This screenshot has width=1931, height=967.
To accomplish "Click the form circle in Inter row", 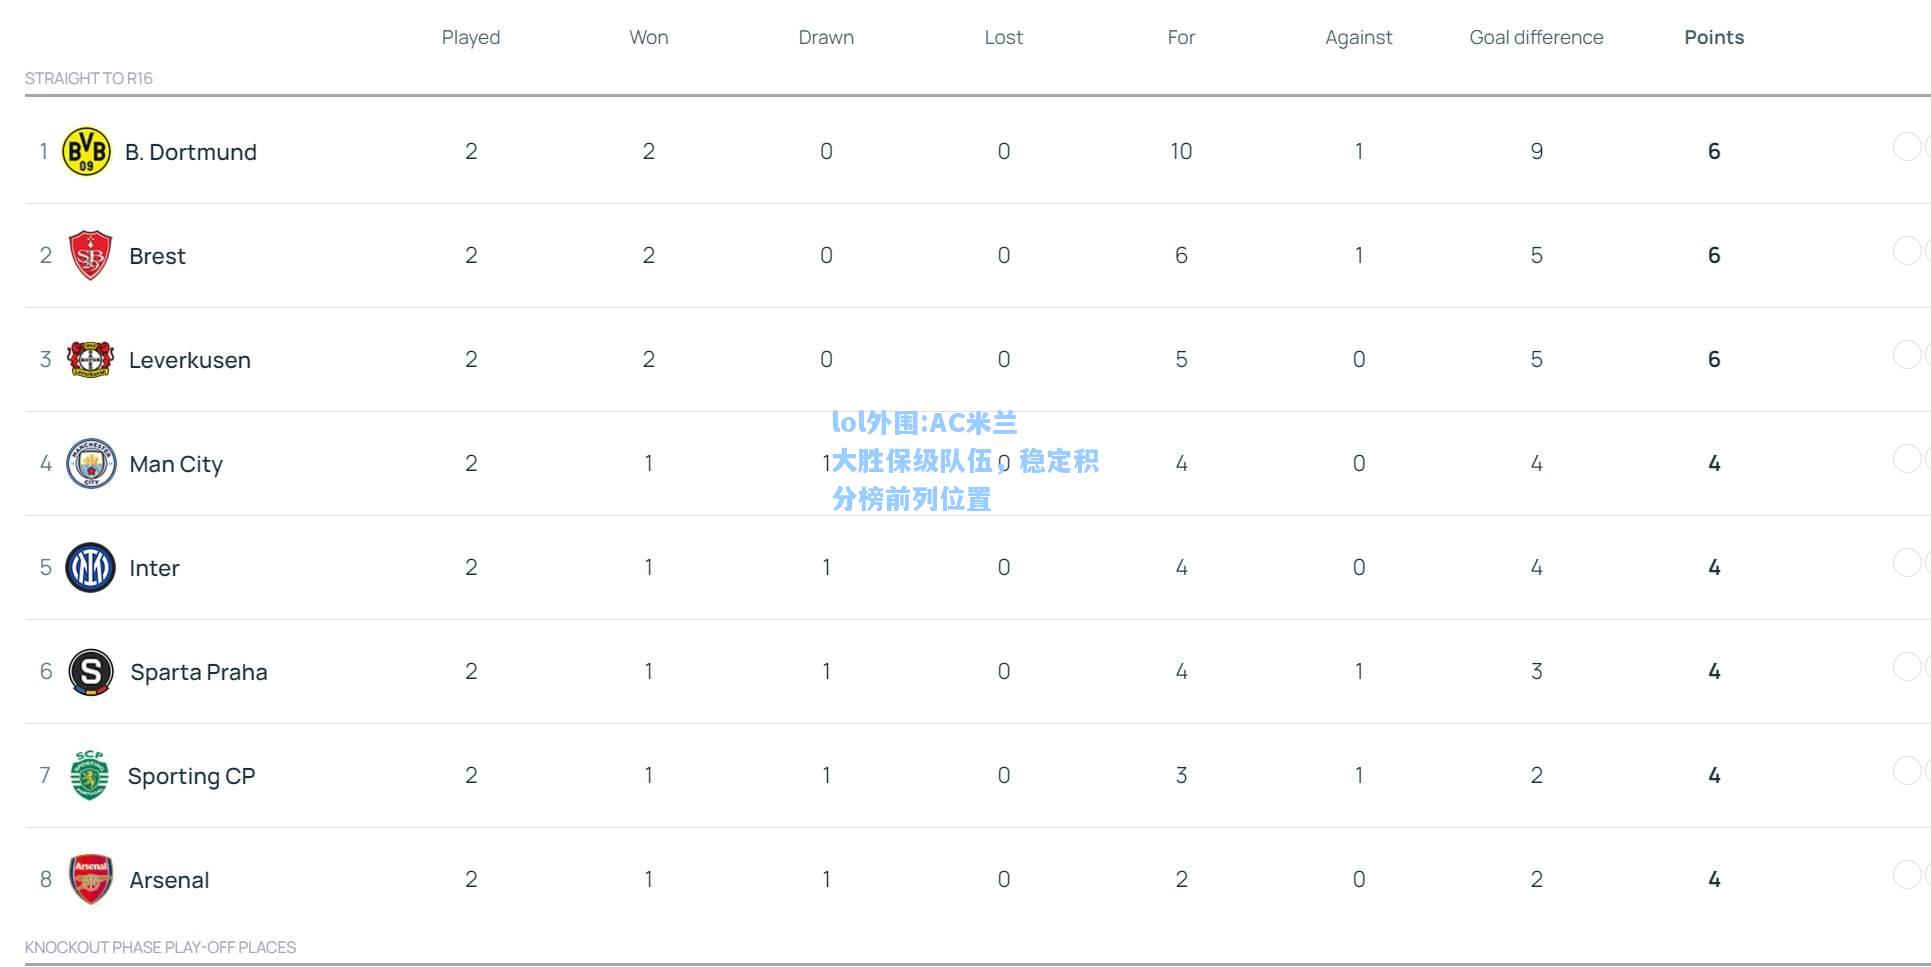I will (x=1907, y=563).
